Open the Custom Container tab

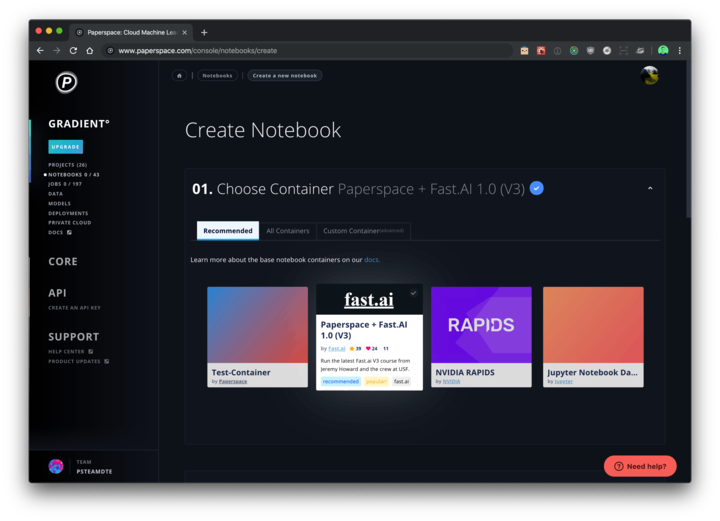pos(363,231)
